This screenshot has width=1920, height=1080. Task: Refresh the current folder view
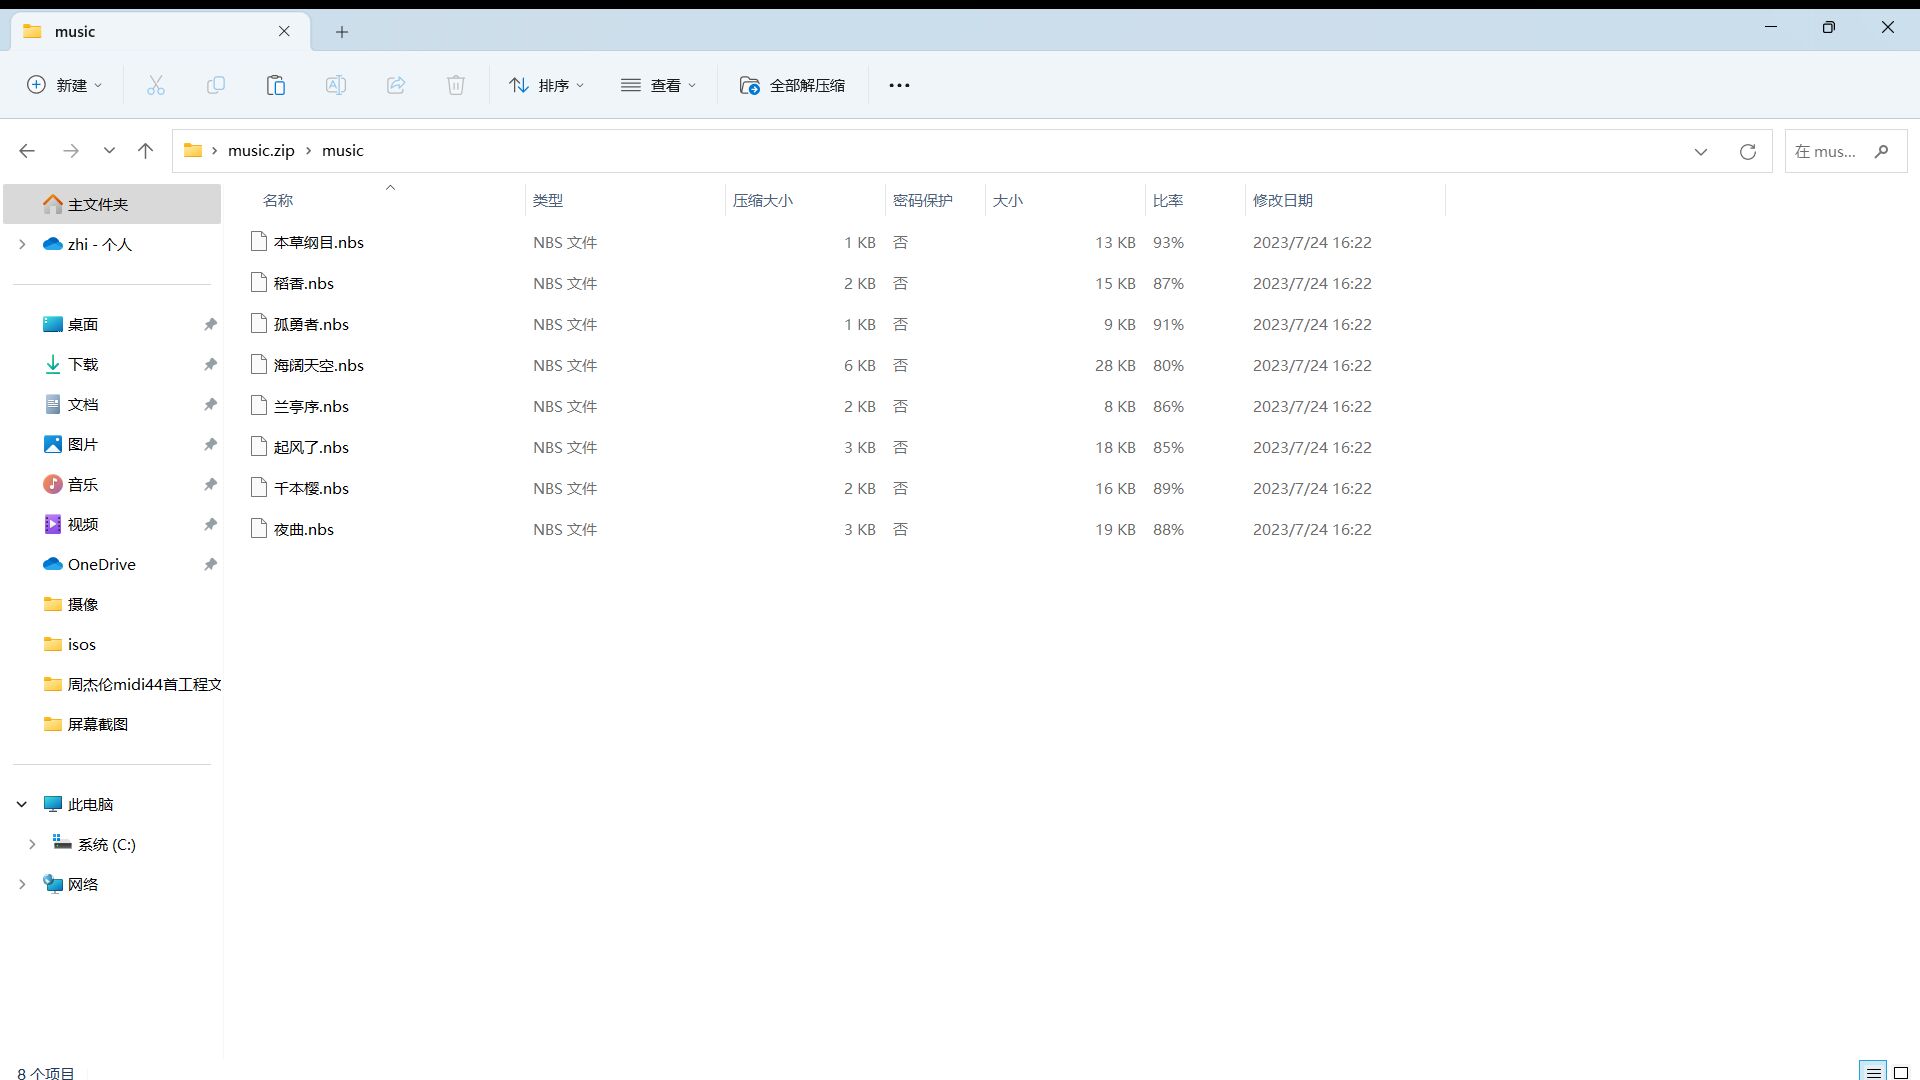tap(1747, 151)
